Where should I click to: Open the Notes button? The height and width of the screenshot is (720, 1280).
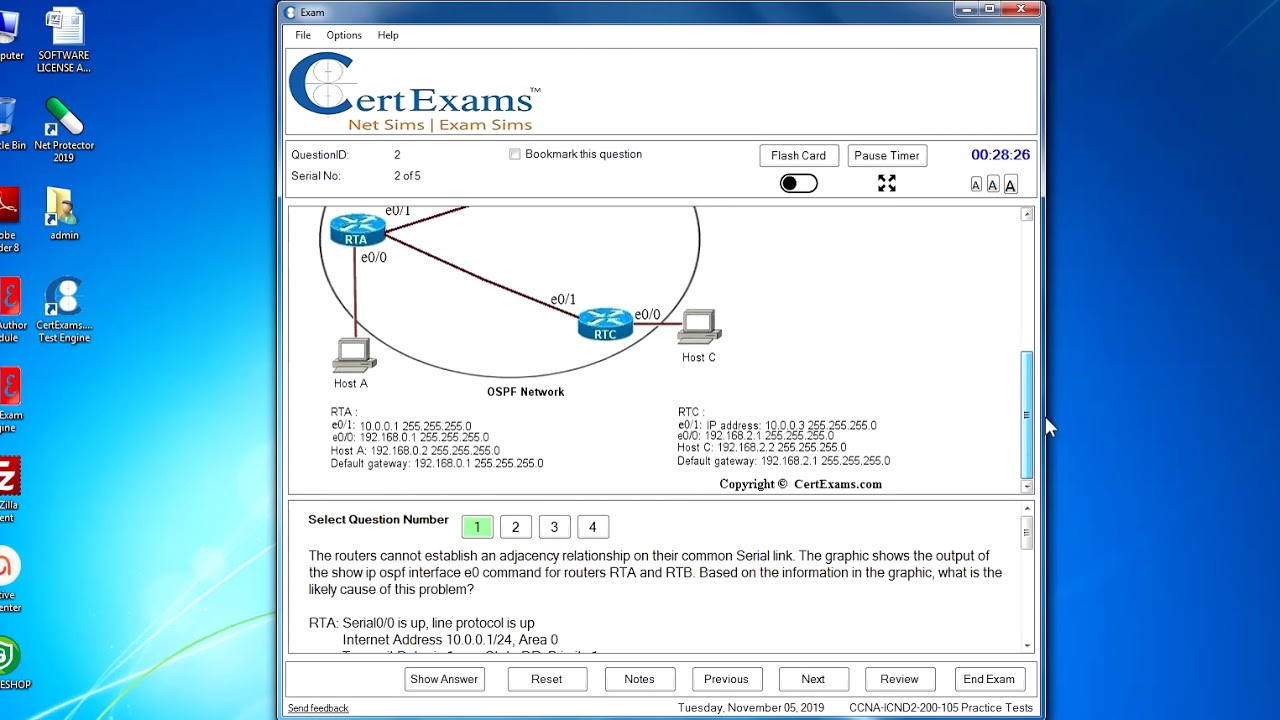[639, 679]
